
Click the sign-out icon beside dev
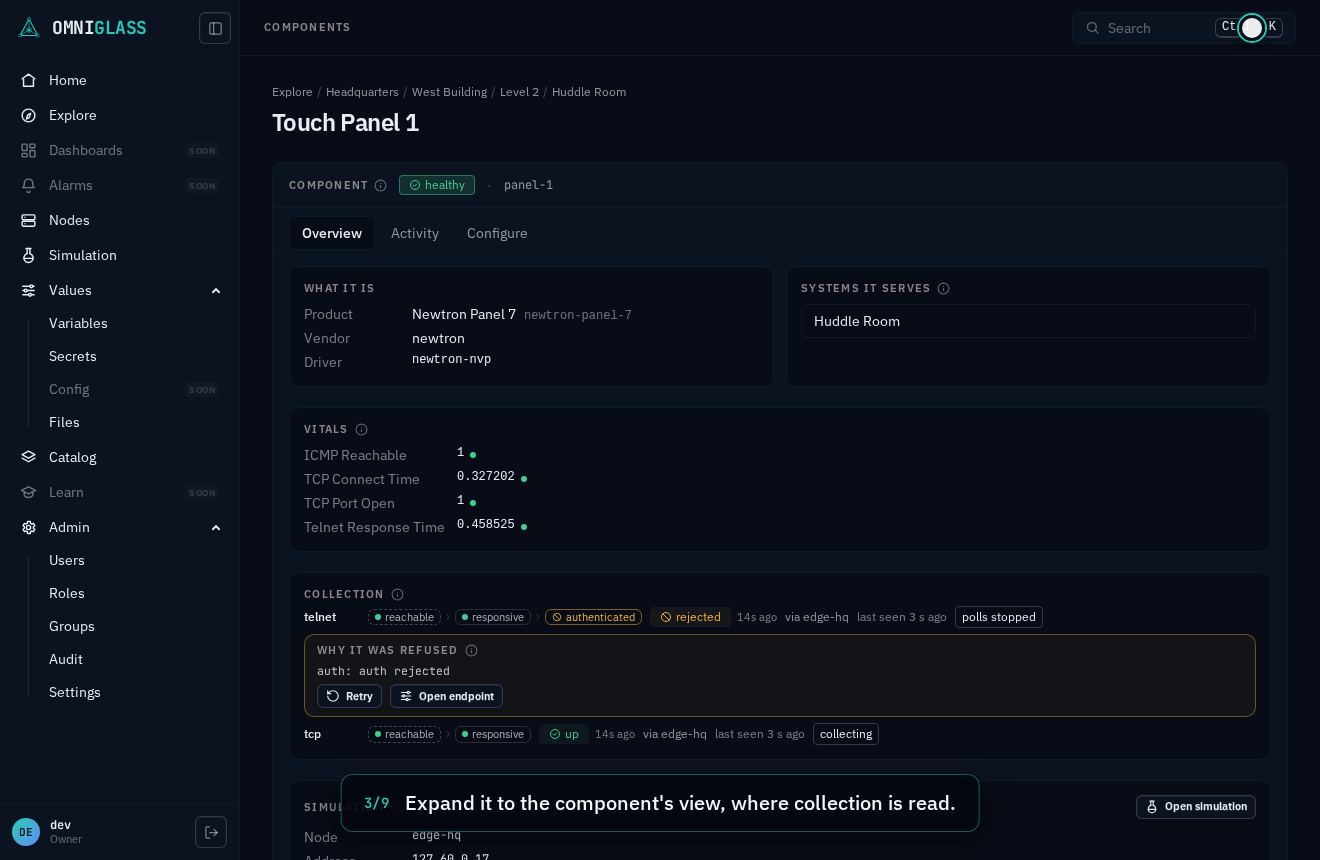(211, 832)
